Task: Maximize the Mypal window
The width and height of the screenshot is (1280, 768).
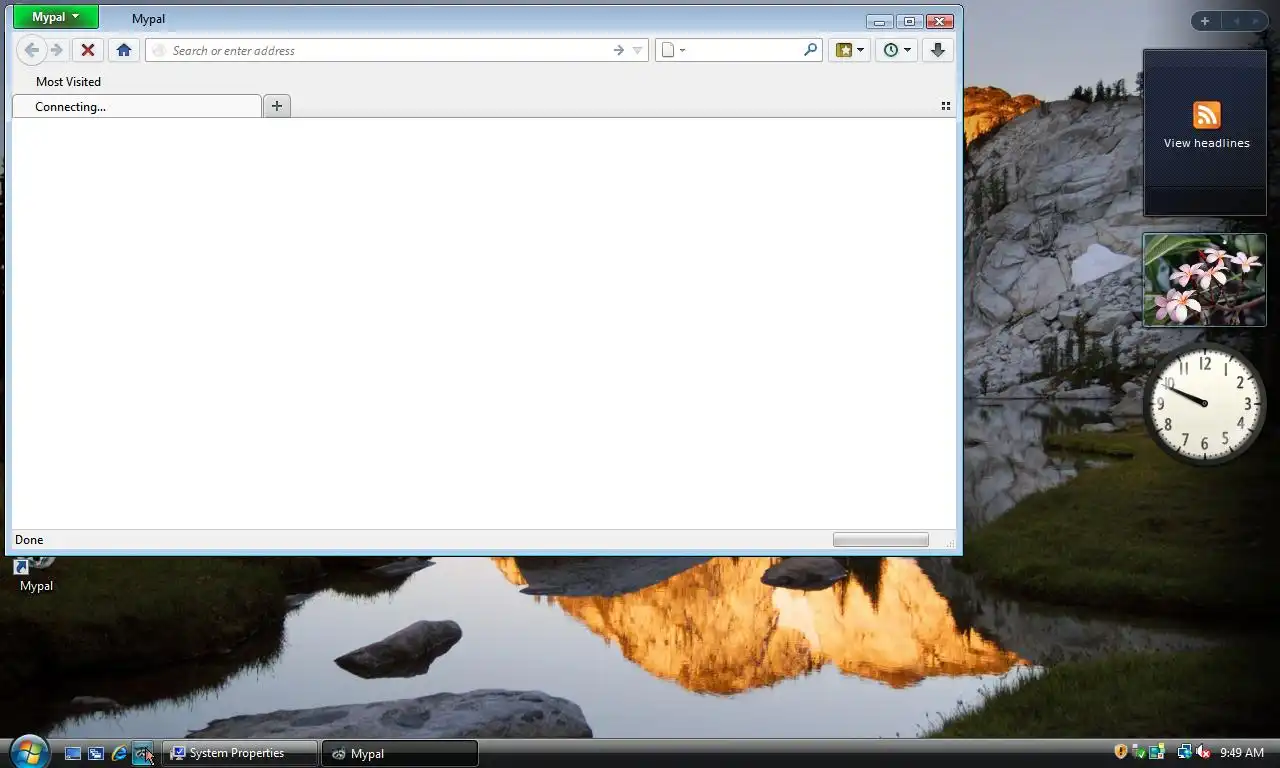Action: point(909,21)
